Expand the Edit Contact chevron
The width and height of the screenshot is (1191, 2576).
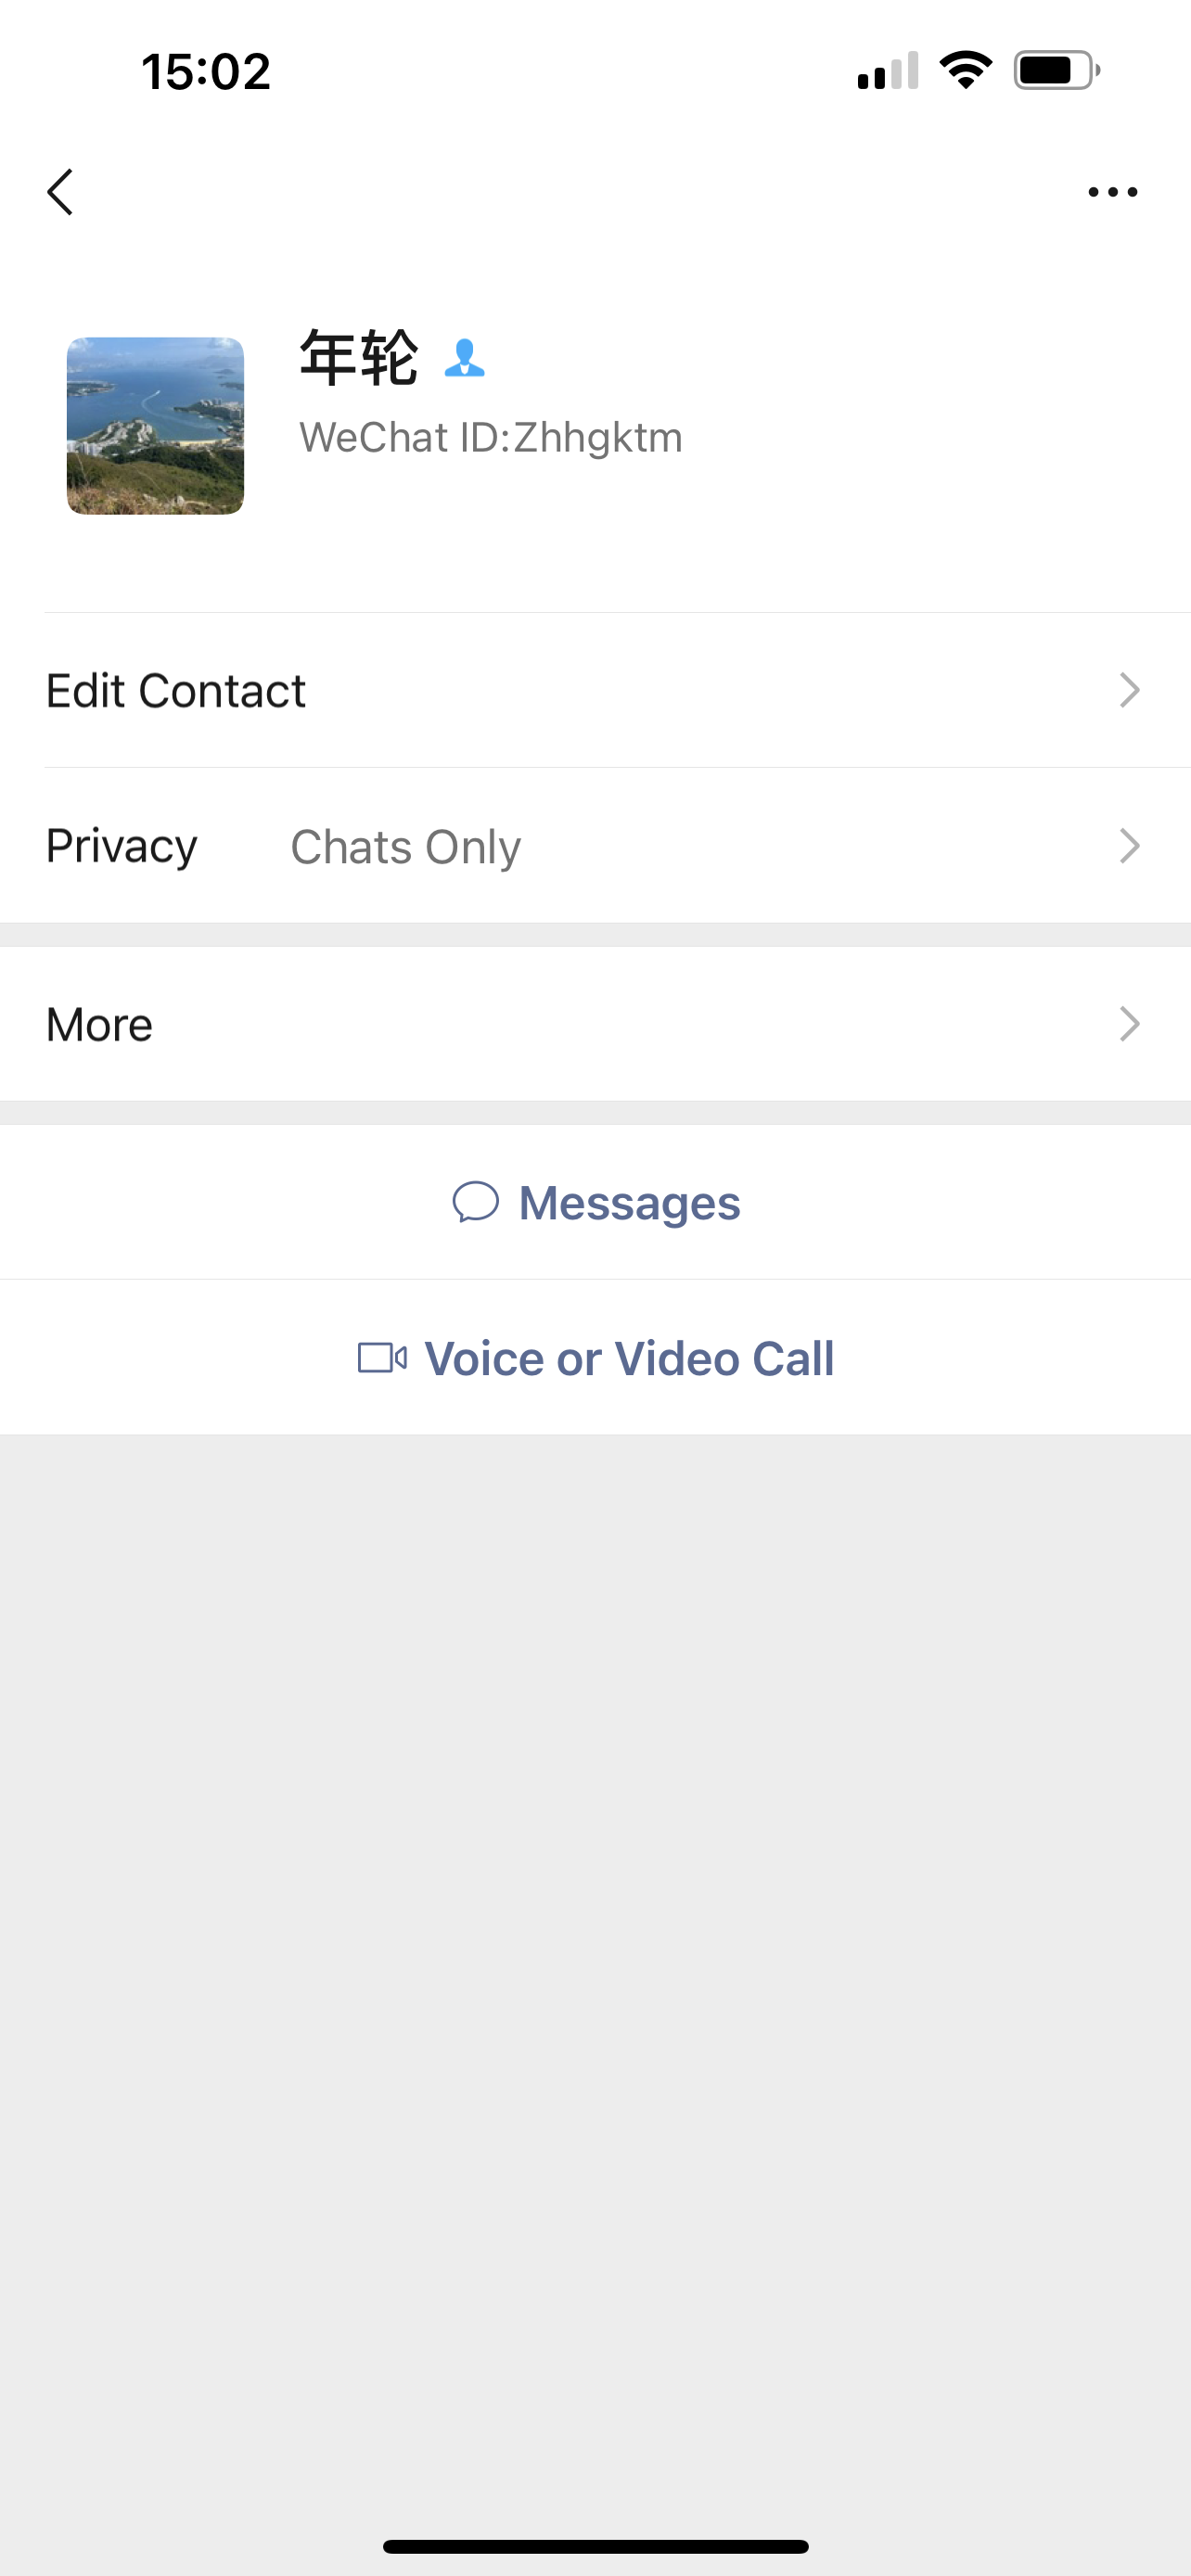click(x=1129, y=690)
